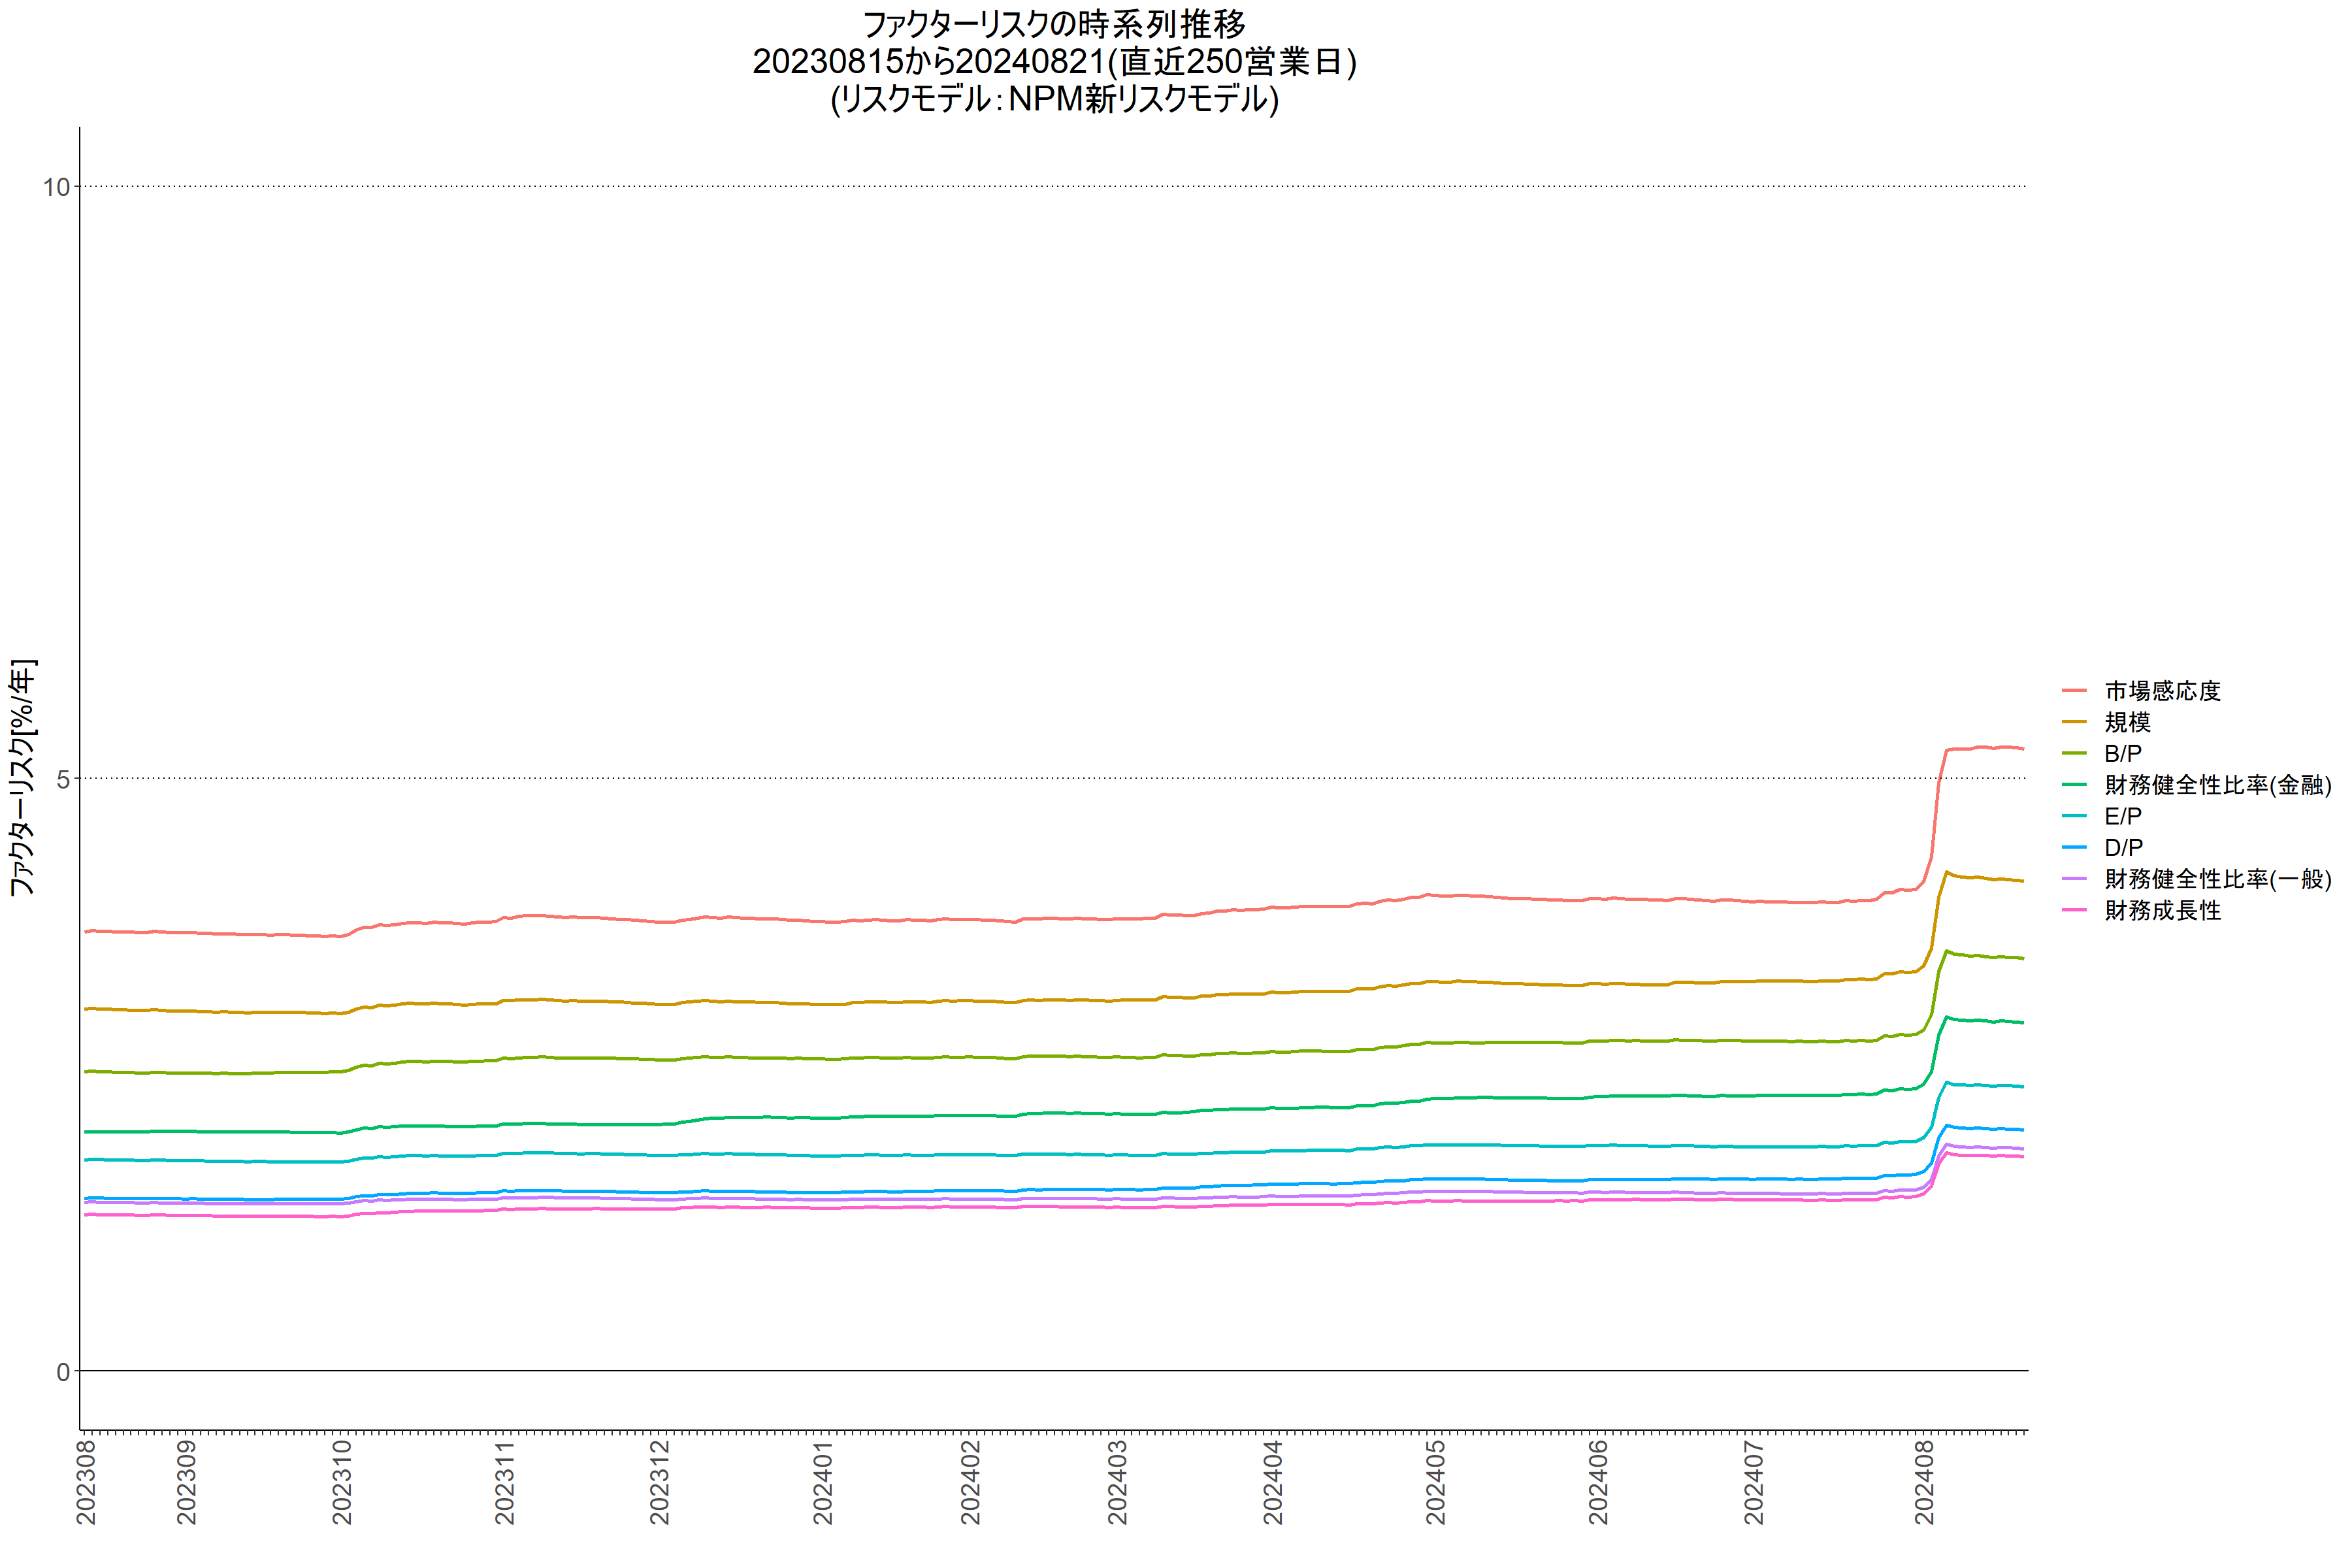The image size is (2352, 1568).
Task: Click the x-axis label 202405
Action: pyautogui.click(x=1436, y=1482)
